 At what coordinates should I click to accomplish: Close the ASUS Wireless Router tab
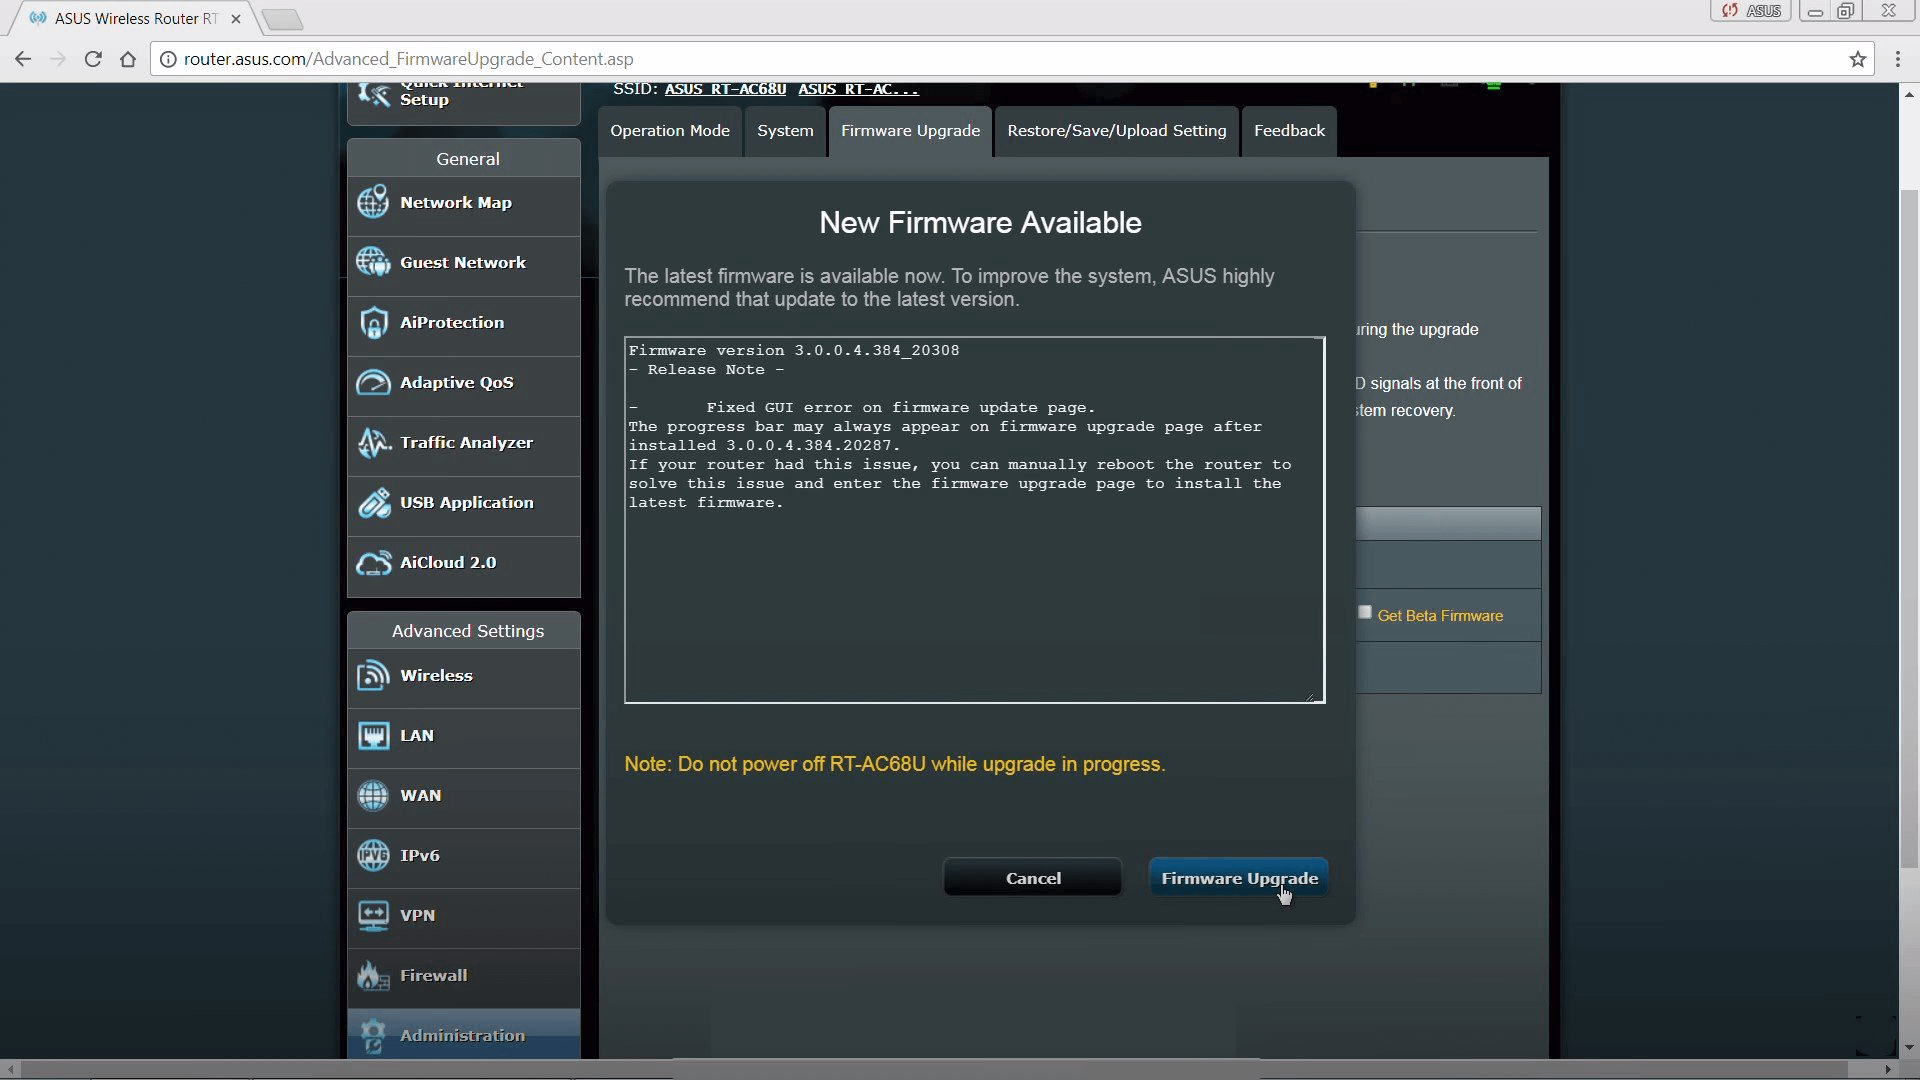click(x=236, y=18)
